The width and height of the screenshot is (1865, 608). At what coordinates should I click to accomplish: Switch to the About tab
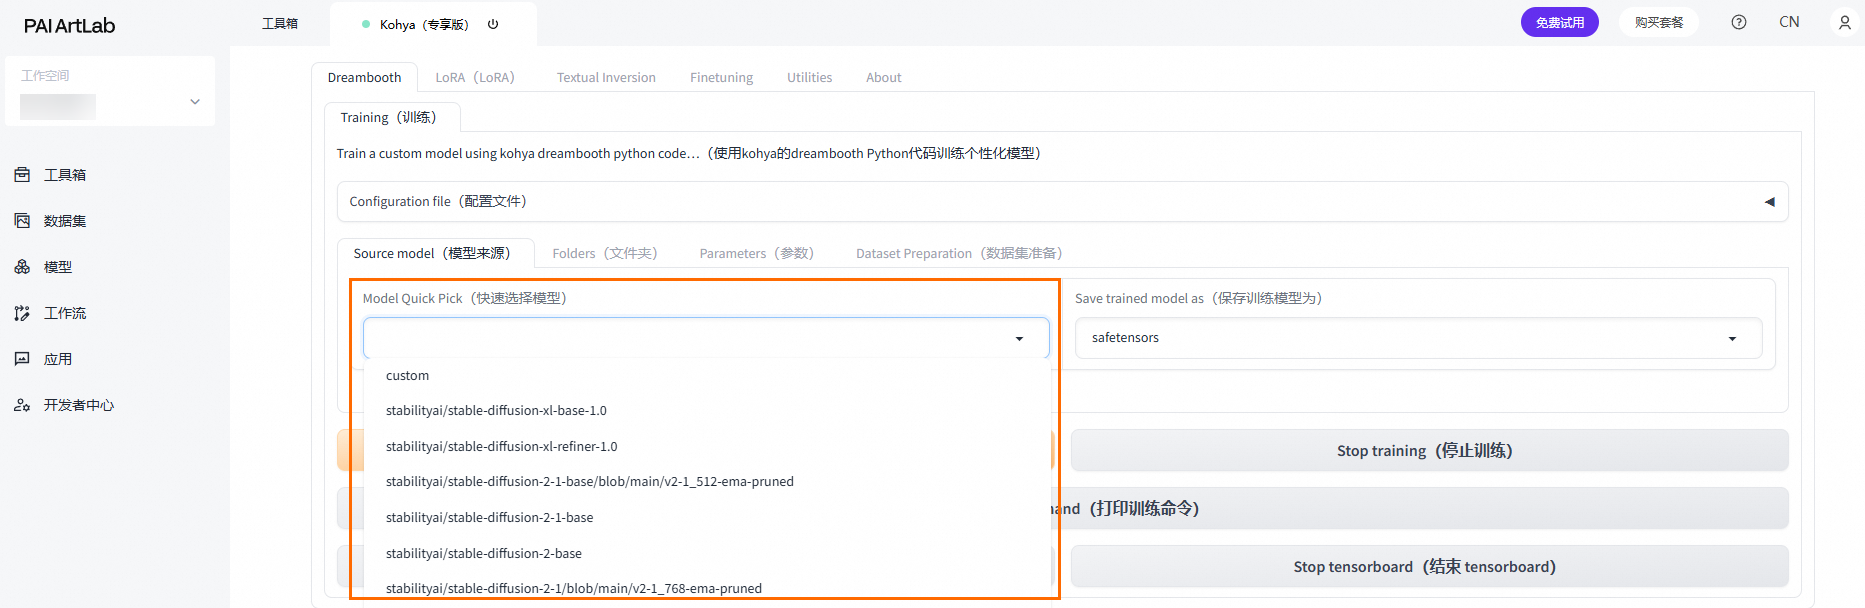click(x=884, y=77)
